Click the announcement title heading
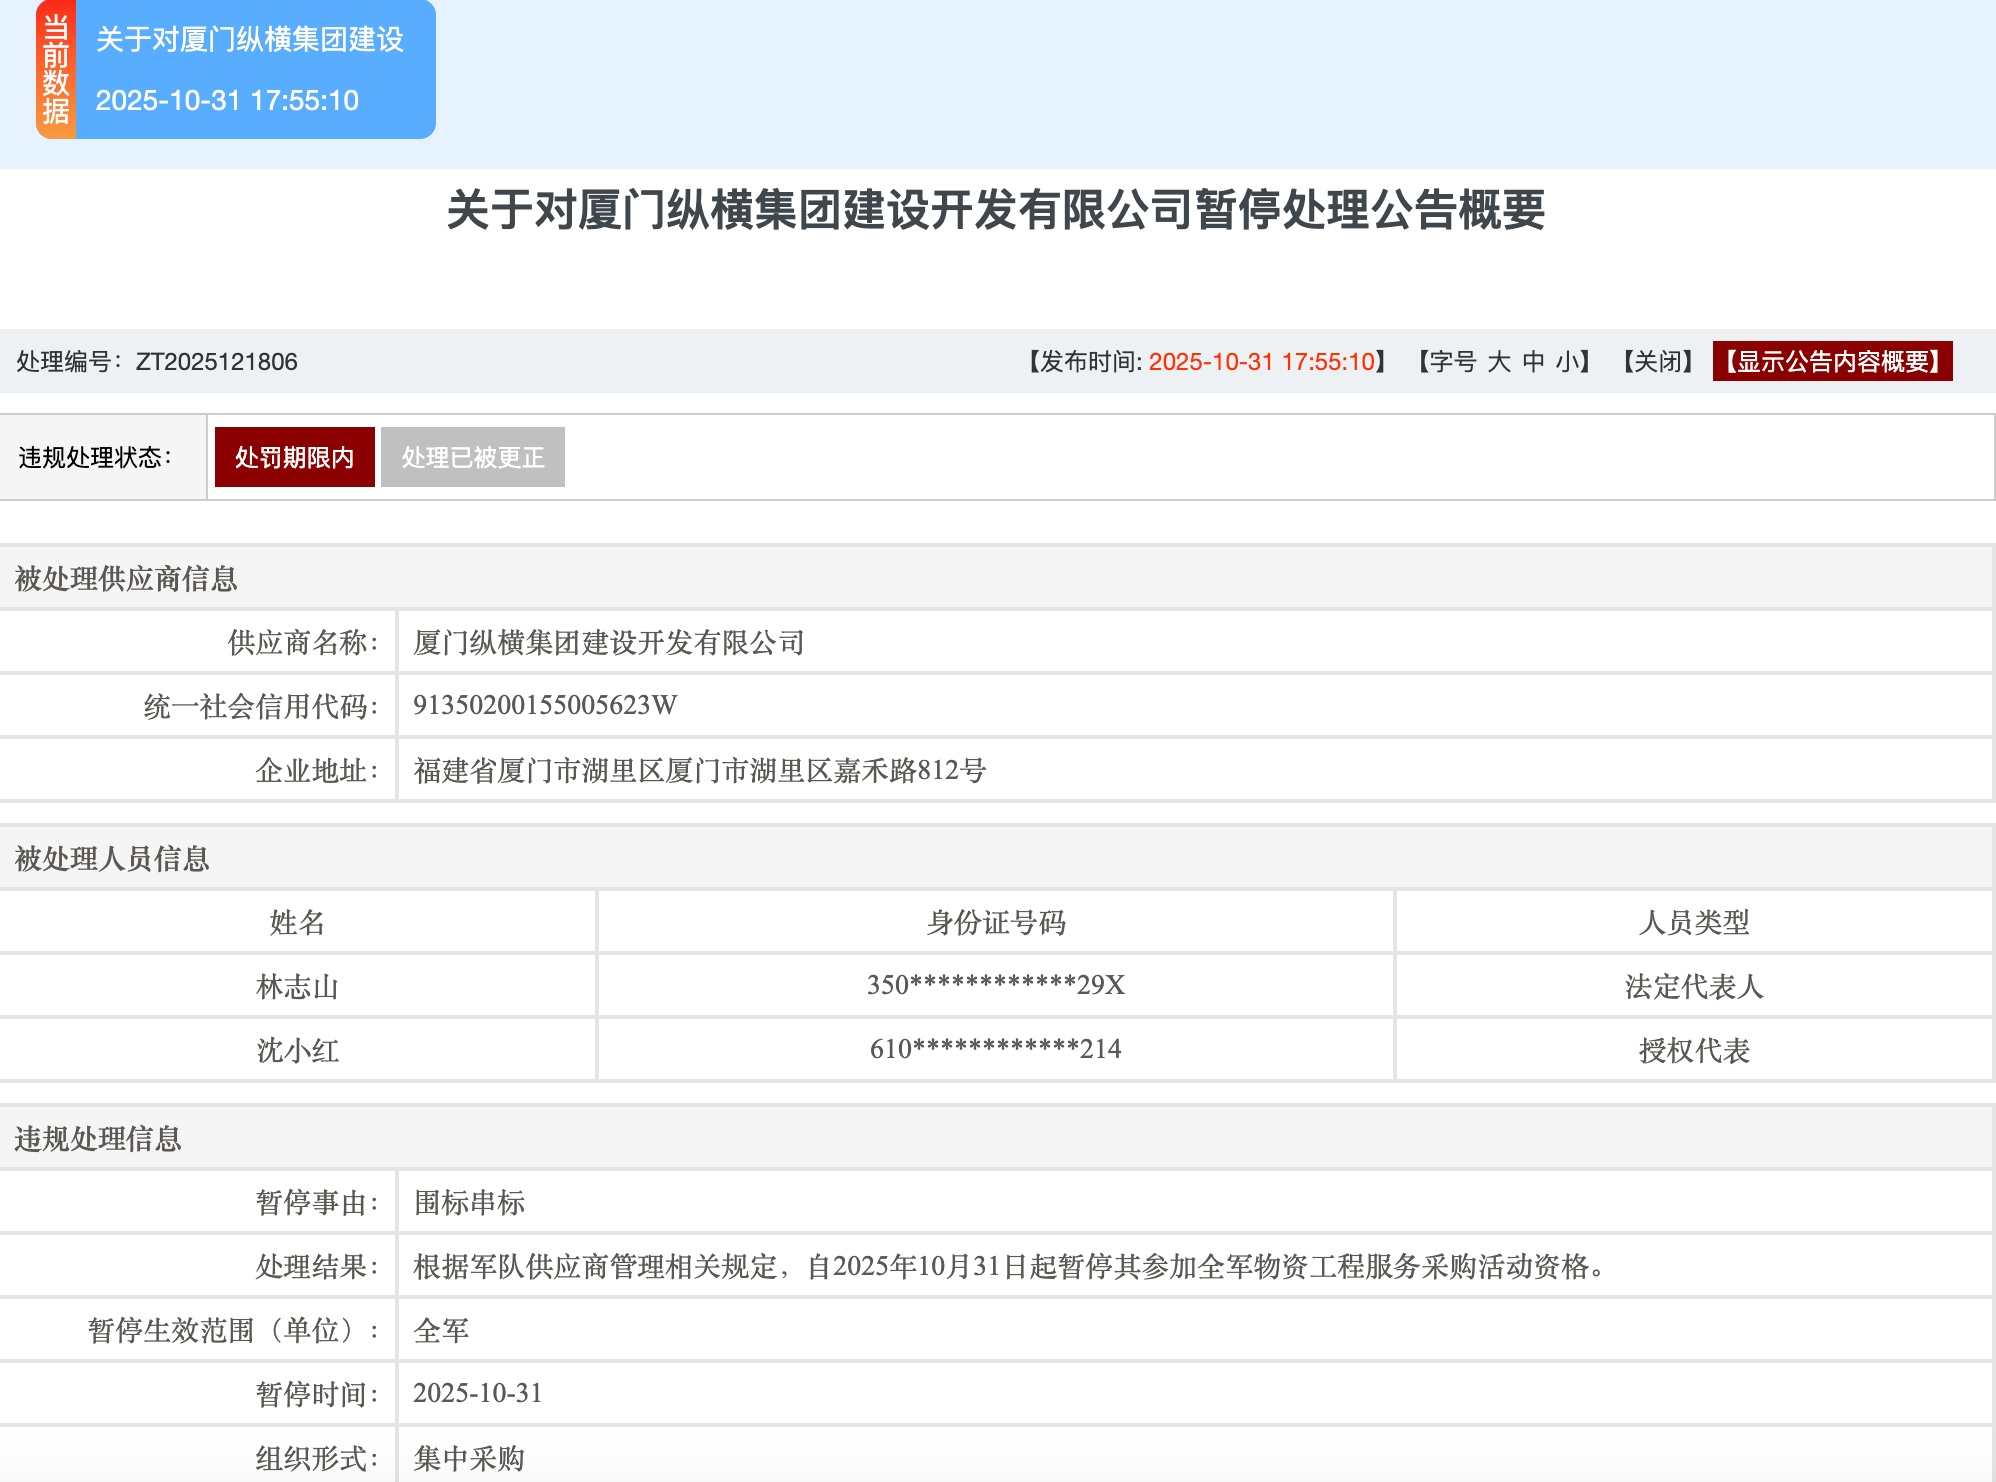 [996, 214]
